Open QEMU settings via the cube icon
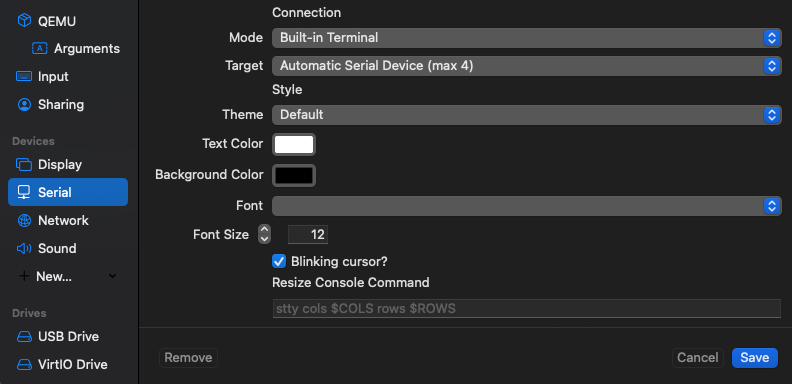 pyautogui.click(x=24, y=20)
